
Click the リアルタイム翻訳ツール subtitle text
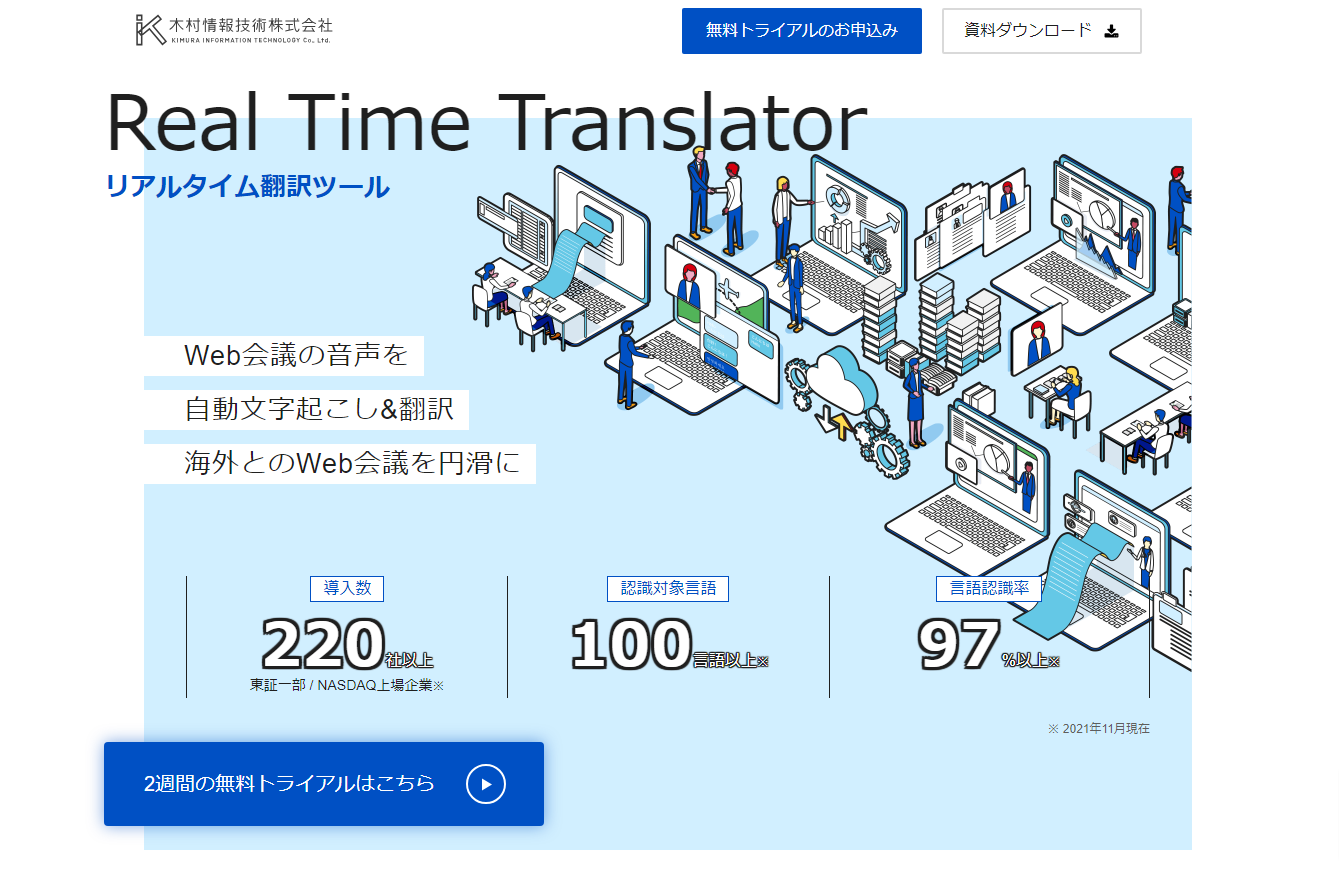point(247,186)
